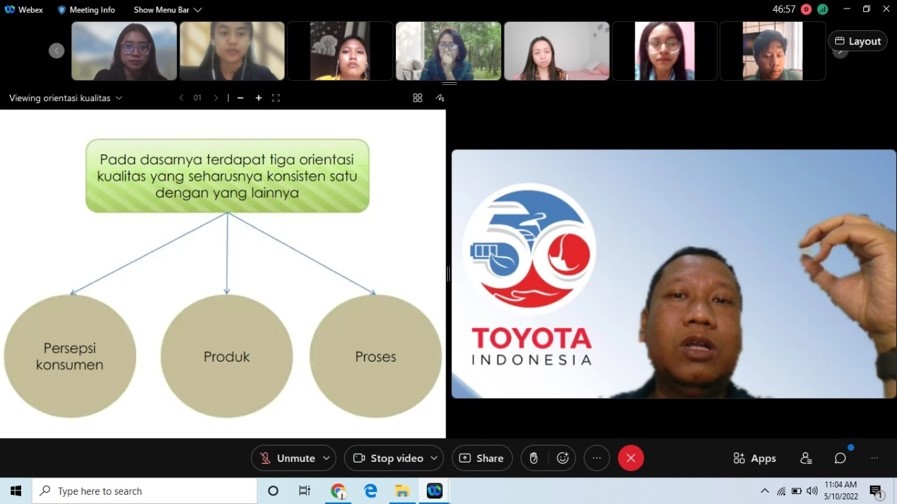The image size is (897, 504).
Task: Toggle raise hand gesture button
Action: pyautogui.click(x=533, y=458)
